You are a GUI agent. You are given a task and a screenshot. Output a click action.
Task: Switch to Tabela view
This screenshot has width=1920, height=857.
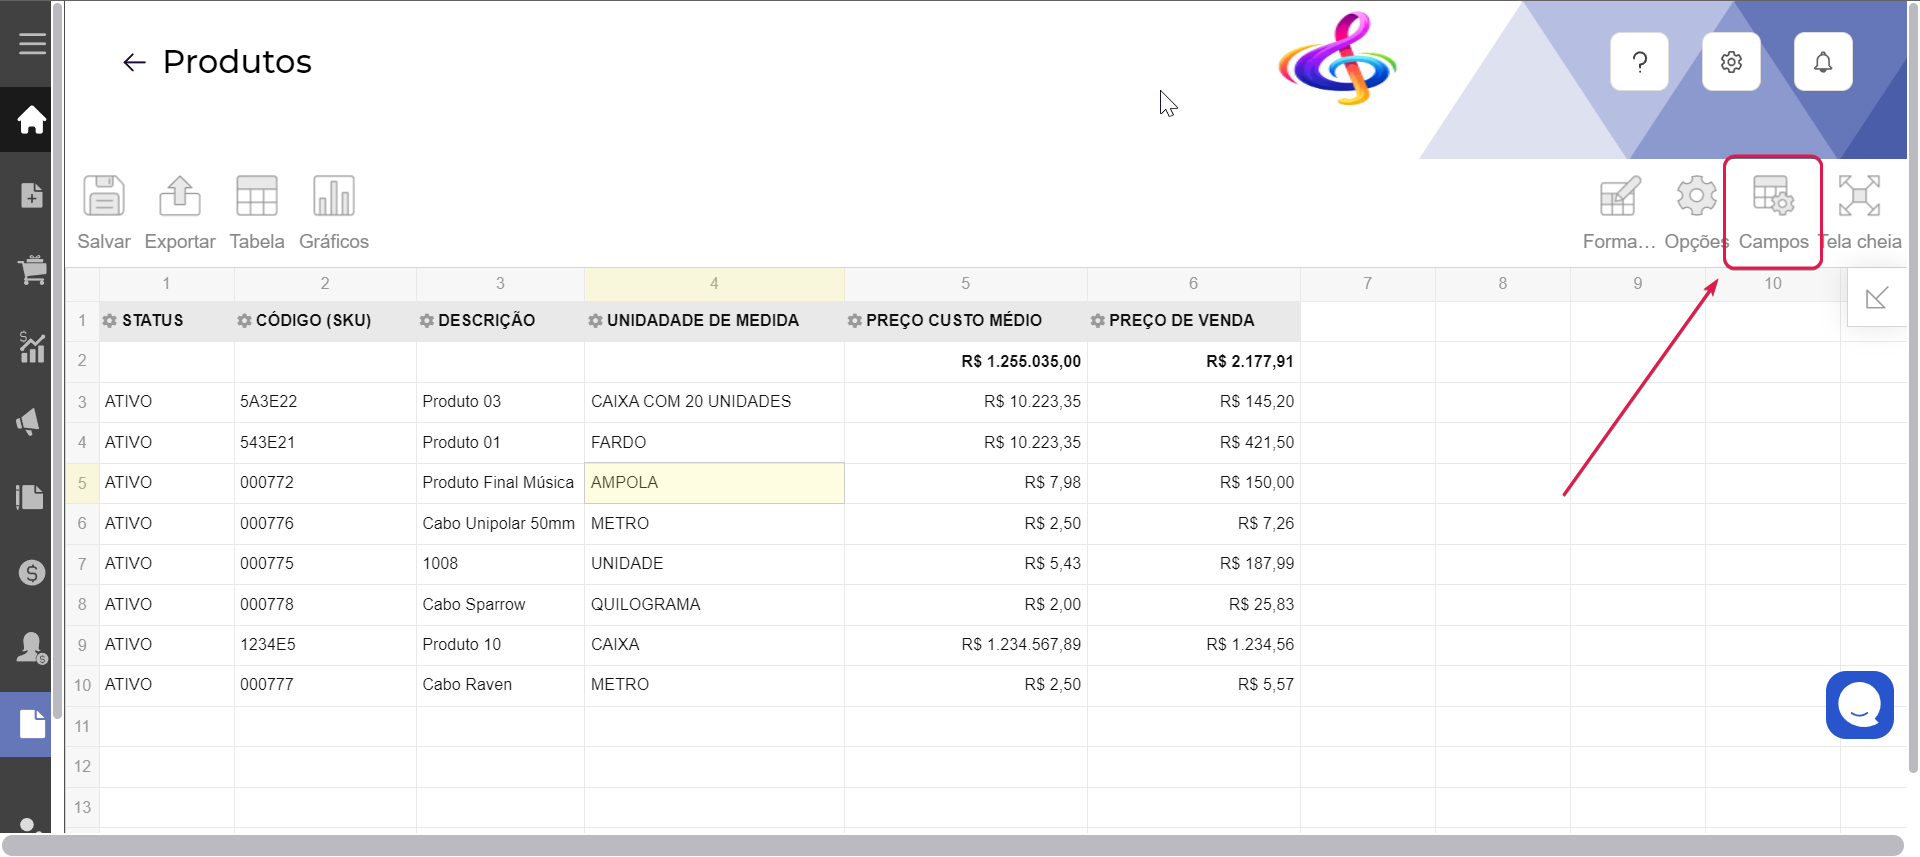click(x=257, y=211)
